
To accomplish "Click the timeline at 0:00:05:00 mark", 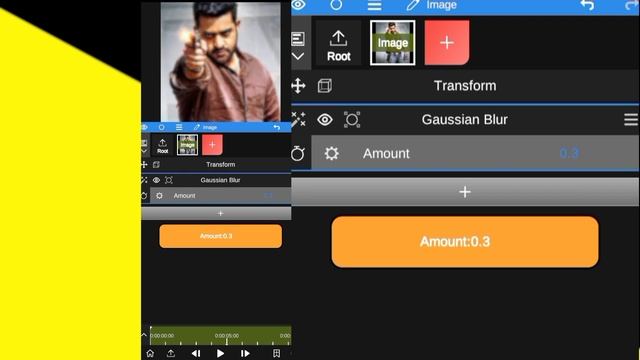I will coord(227,336).
